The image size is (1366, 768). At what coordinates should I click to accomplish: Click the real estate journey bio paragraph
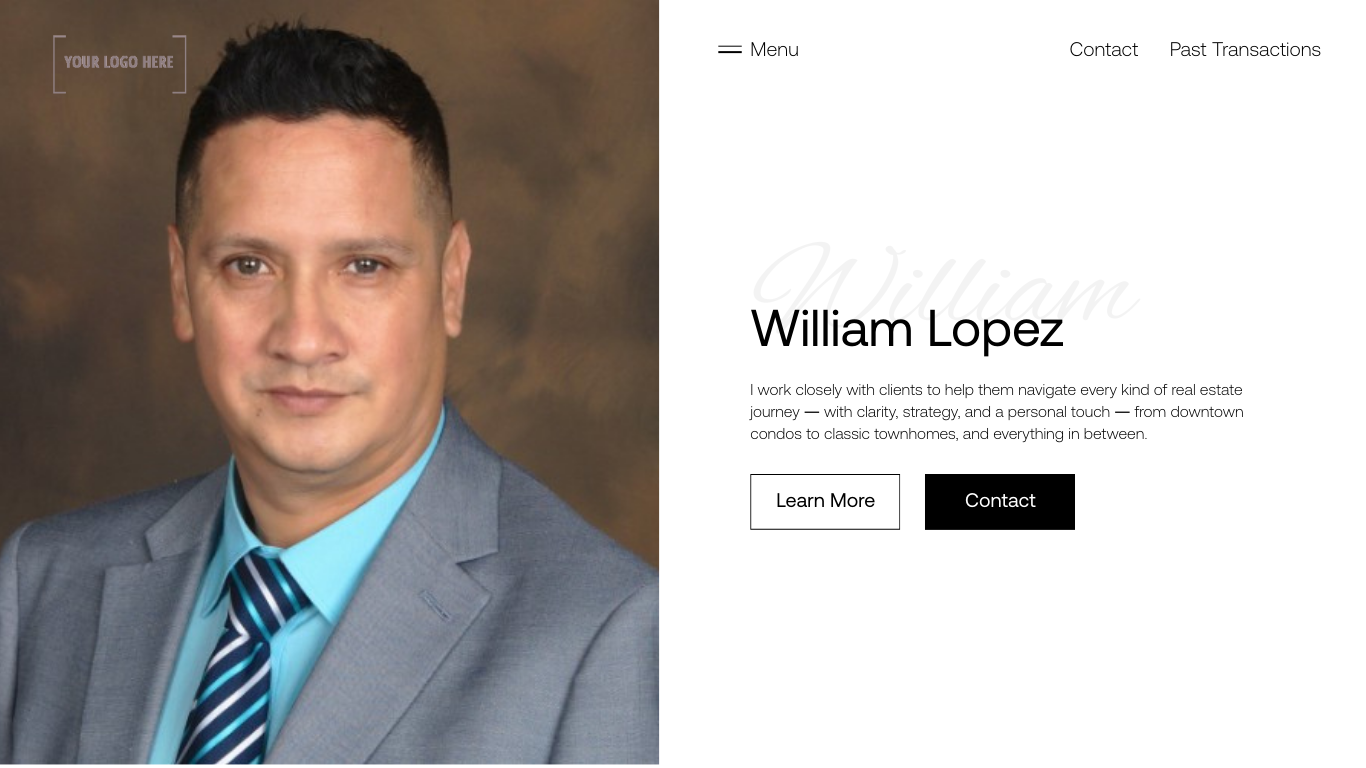point(997,411)
